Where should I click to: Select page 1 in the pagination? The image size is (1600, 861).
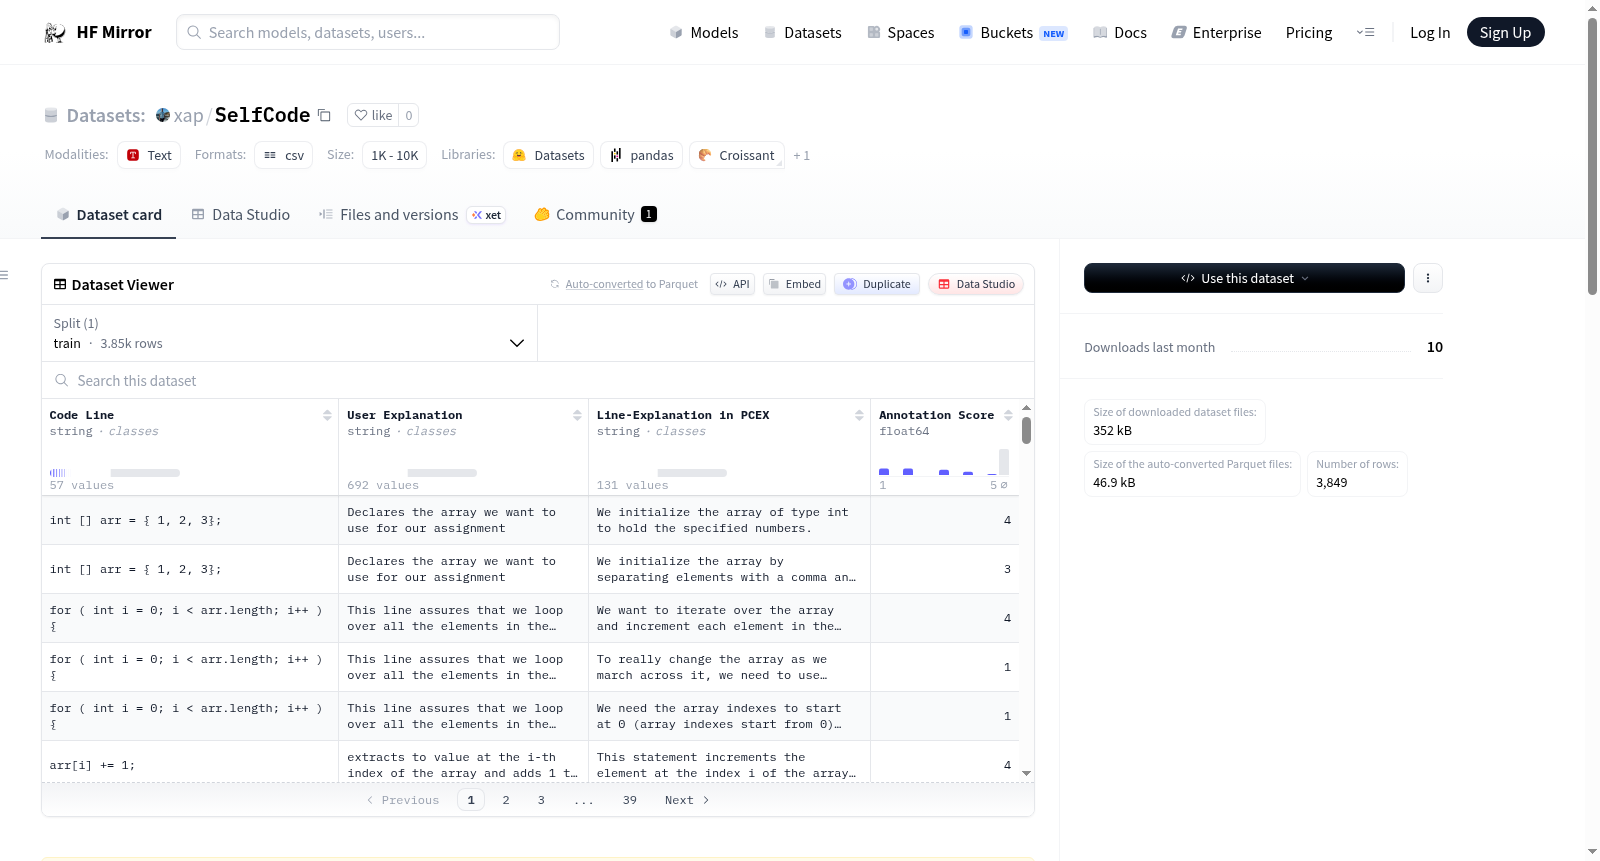[x=471, y=800]
